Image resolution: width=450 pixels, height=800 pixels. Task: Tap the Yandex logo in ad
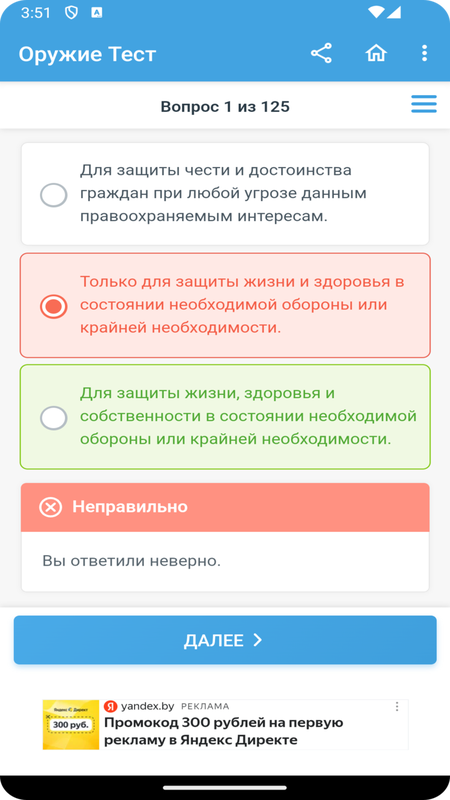[x=110, y=707]
